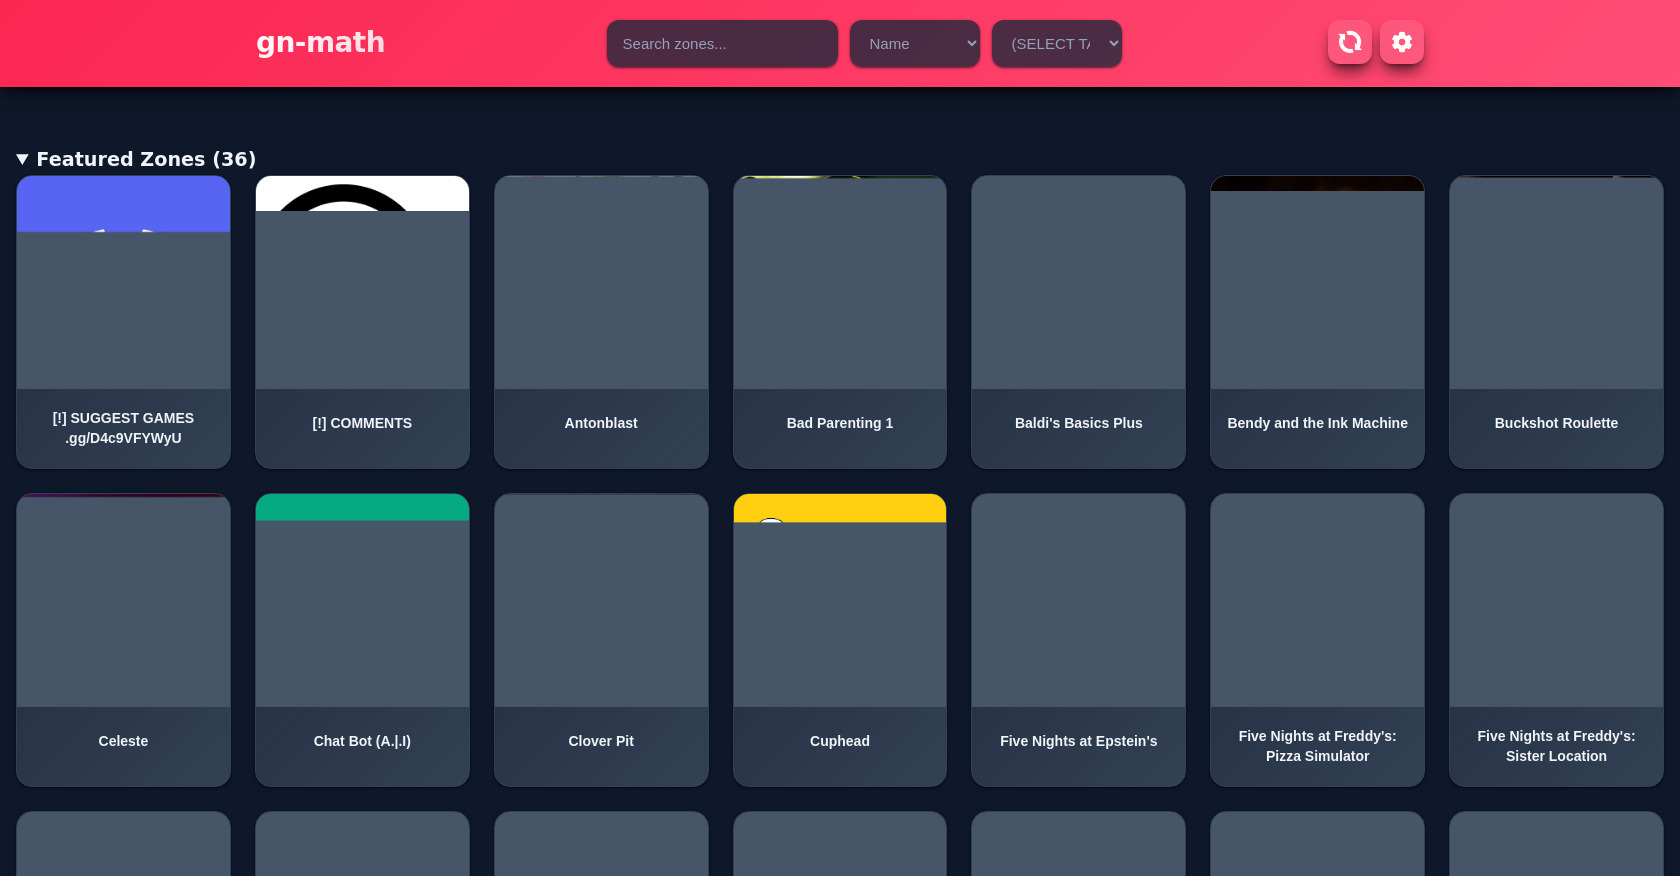Click the 'Cuphead' title text
Screen dimensions: 1680x876
pyautogui.click(x=840, y=741)
